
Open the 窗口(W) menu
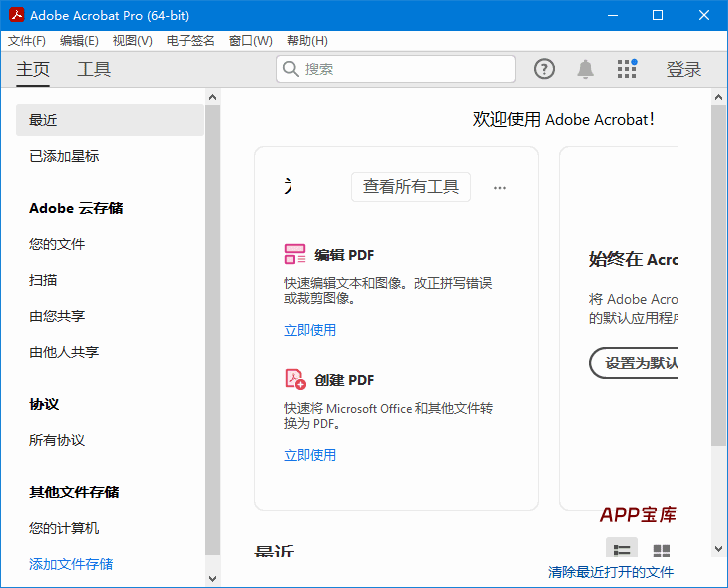click(250, 41)
